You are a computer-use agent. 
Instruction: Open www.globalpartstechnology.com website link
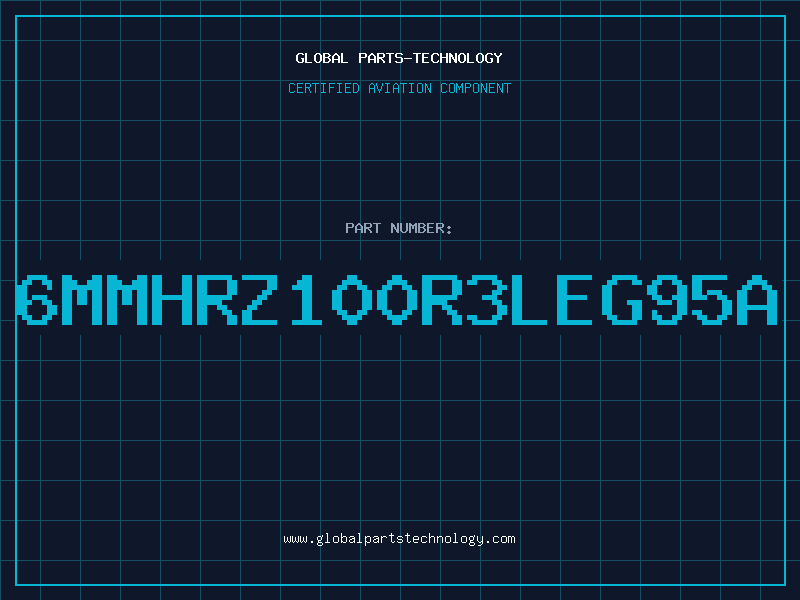point(399,539)
